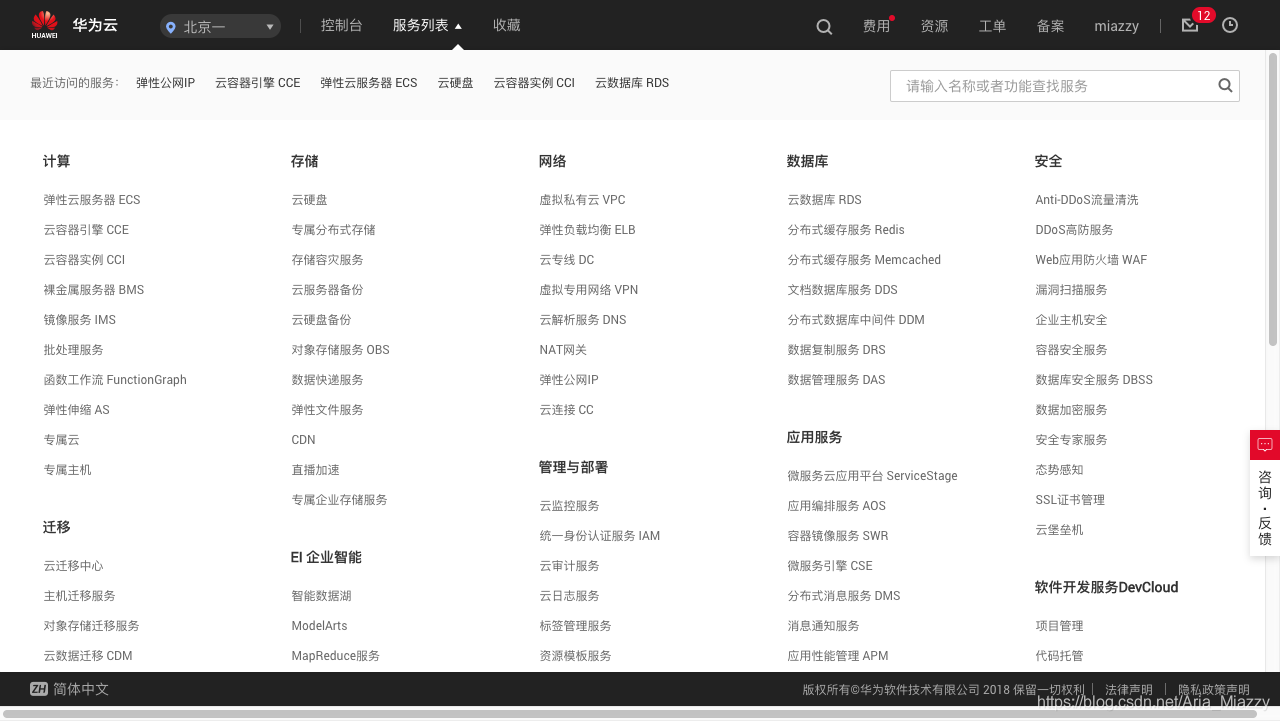Screen dimensions: 1280x721
Task: Open the 备案 menu
Action: click(x=1050, y=26)
